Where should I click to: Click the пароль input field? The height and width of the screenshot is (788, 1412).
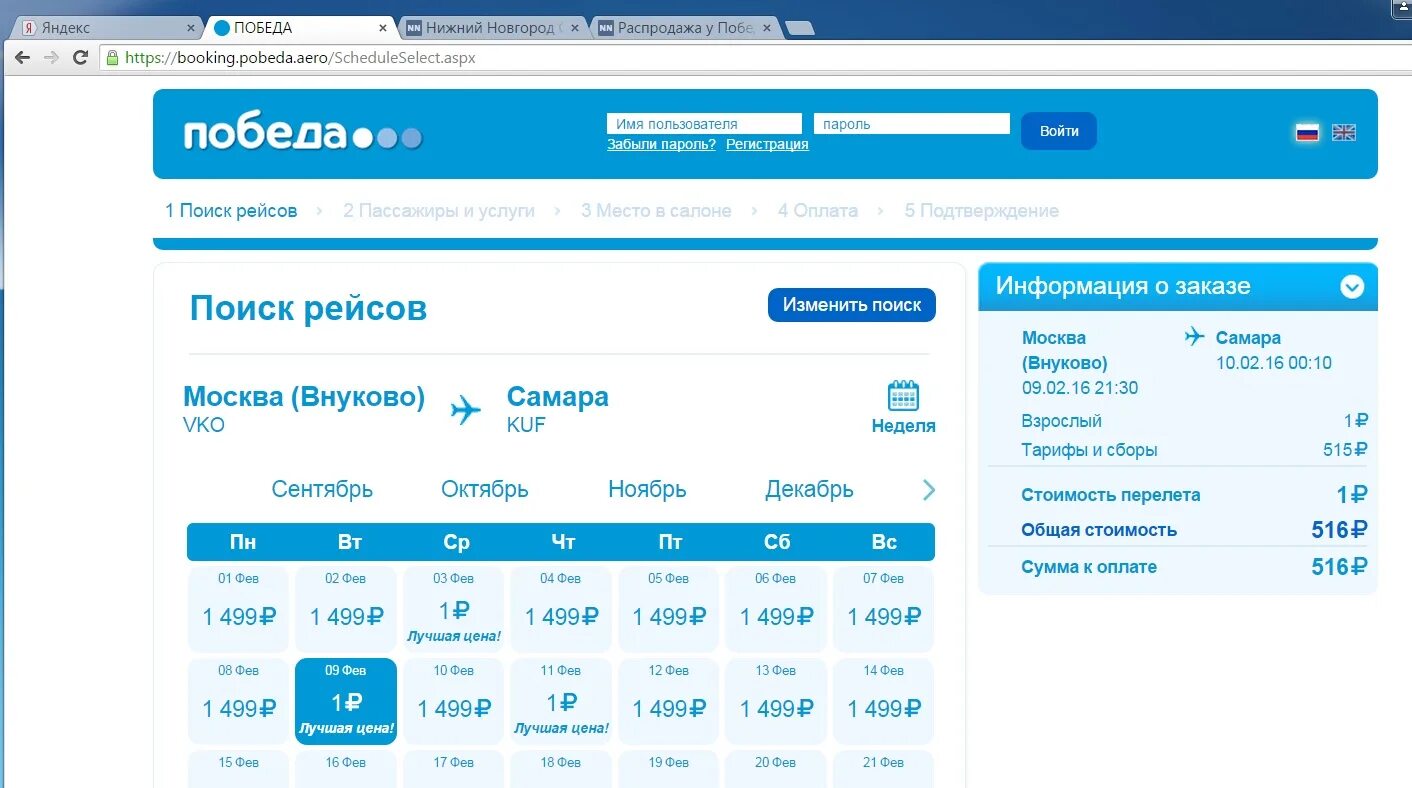pyautogui.click(x=912, y=124)
